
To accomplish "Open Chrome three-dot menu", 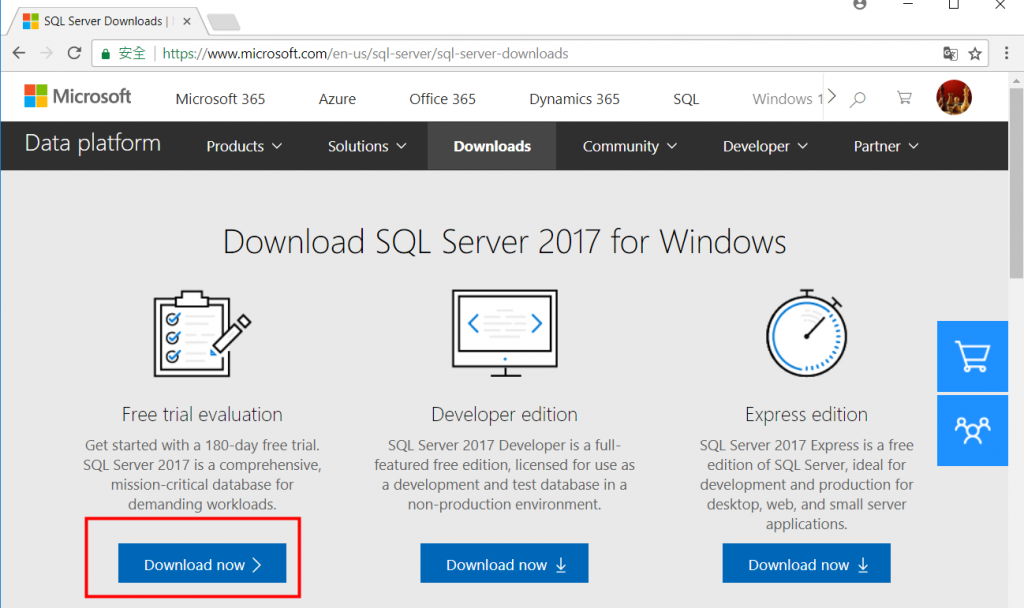I will pos(1006,53).
